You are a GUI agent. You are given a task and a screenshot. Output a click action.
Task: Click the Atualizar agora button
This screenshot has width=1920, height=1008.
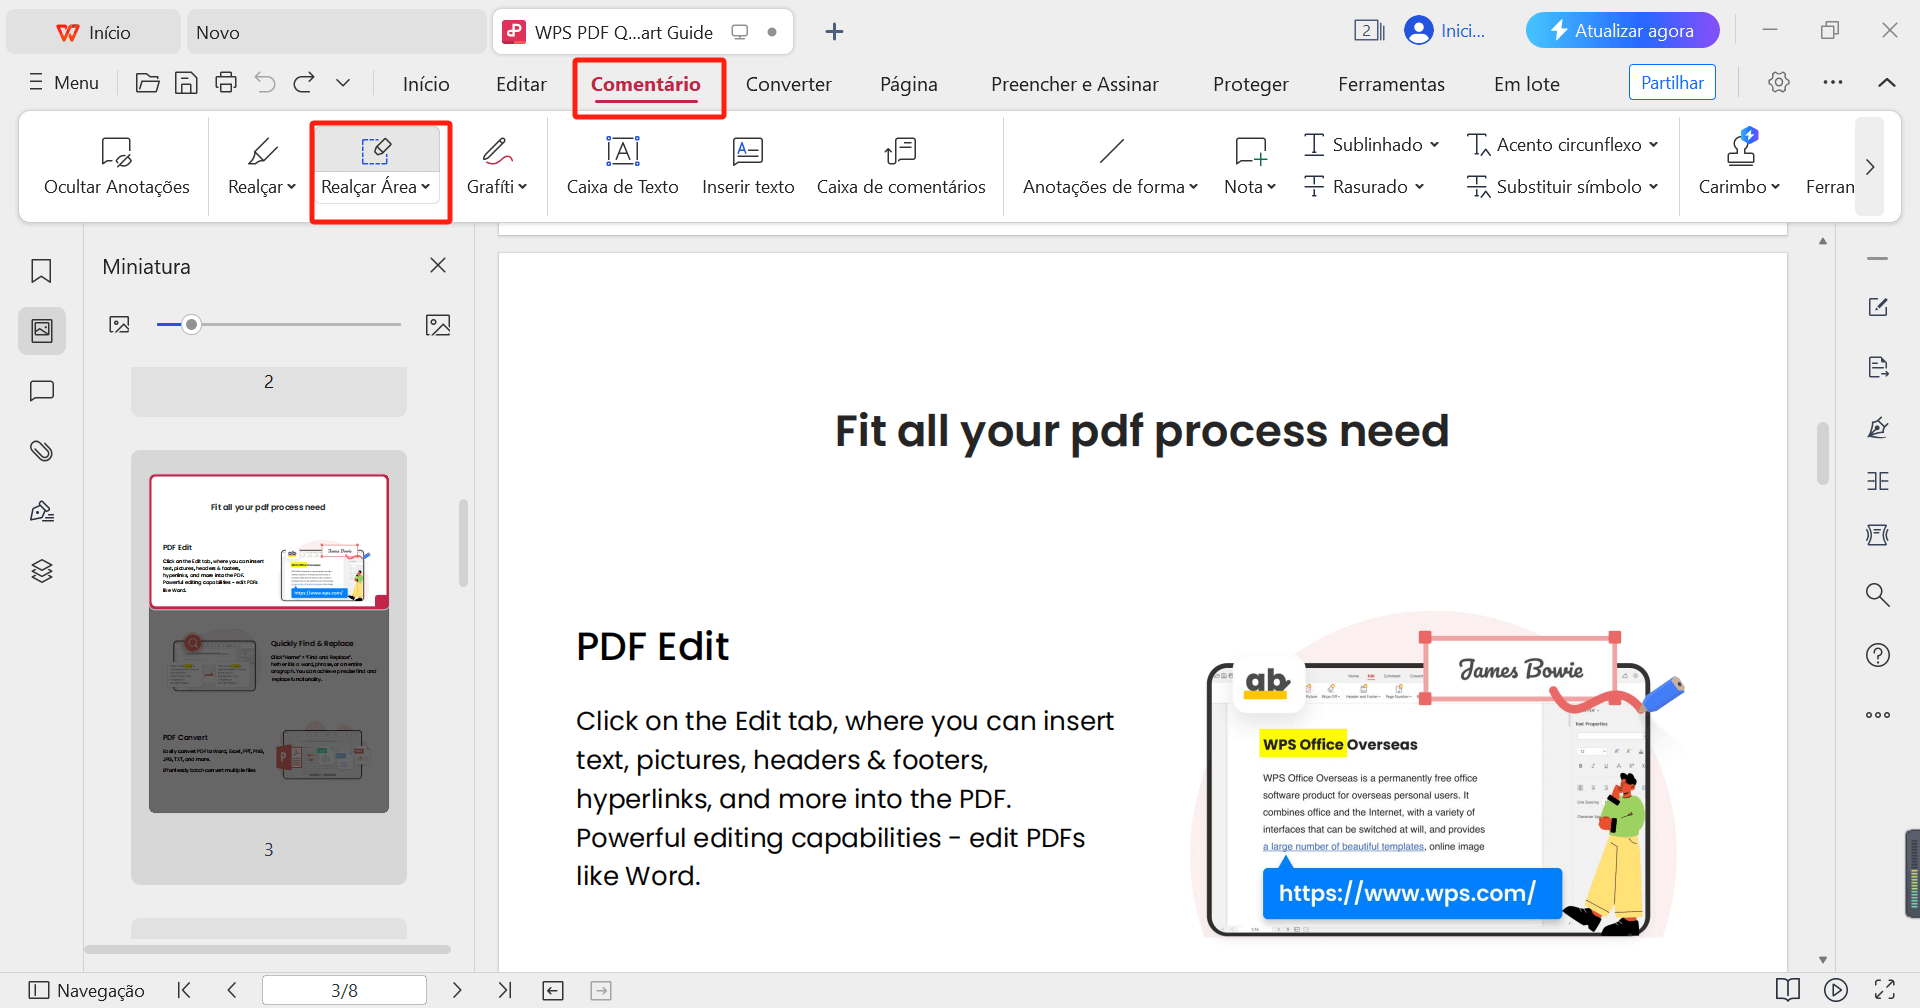[x=1622, y=30]
